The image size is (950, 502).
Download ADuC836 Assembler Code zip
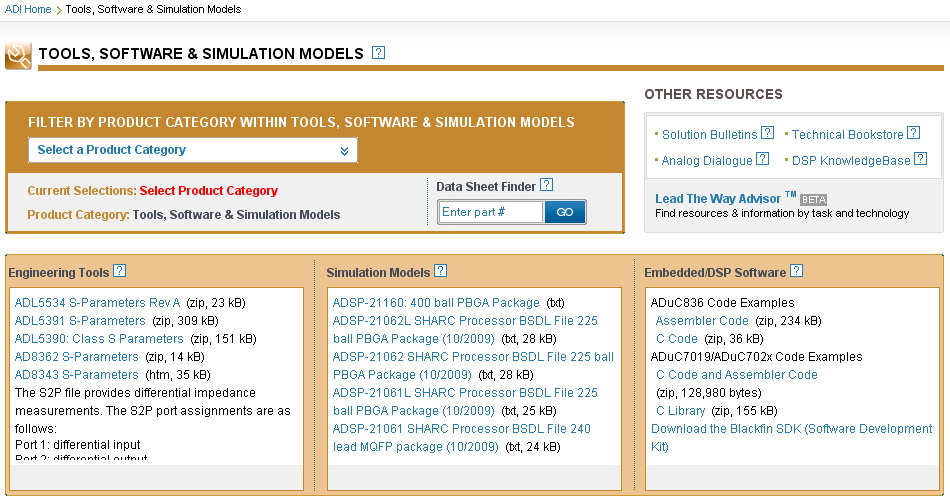coord(702,321)
